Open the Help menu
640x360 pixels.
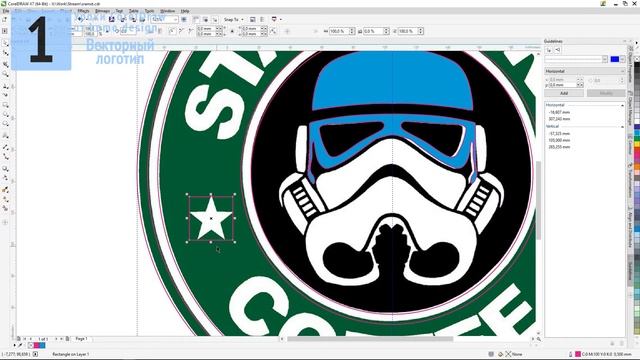(185, 11)
